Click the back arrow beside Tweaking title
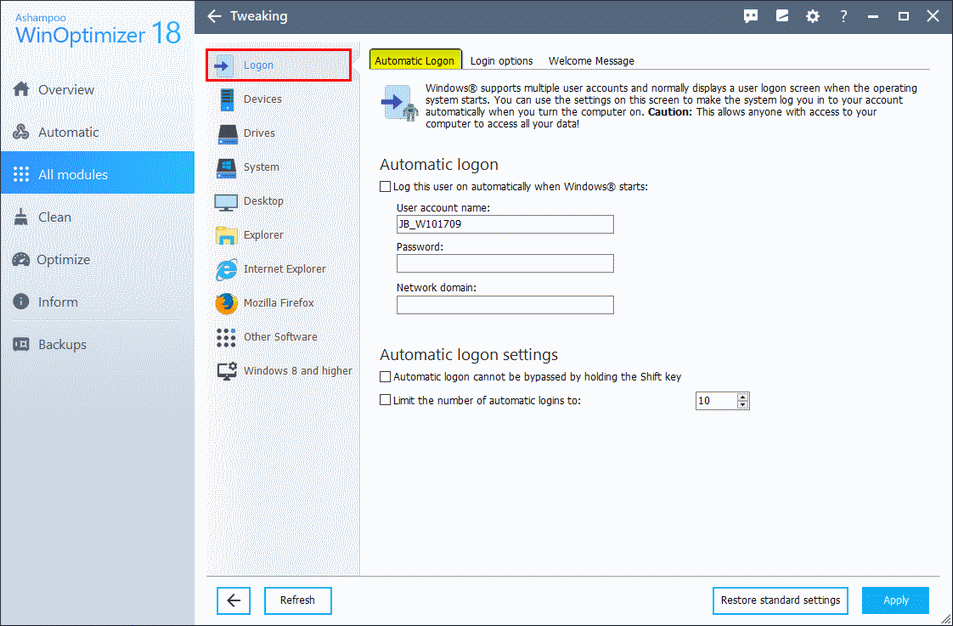 (x=214, y=16)
